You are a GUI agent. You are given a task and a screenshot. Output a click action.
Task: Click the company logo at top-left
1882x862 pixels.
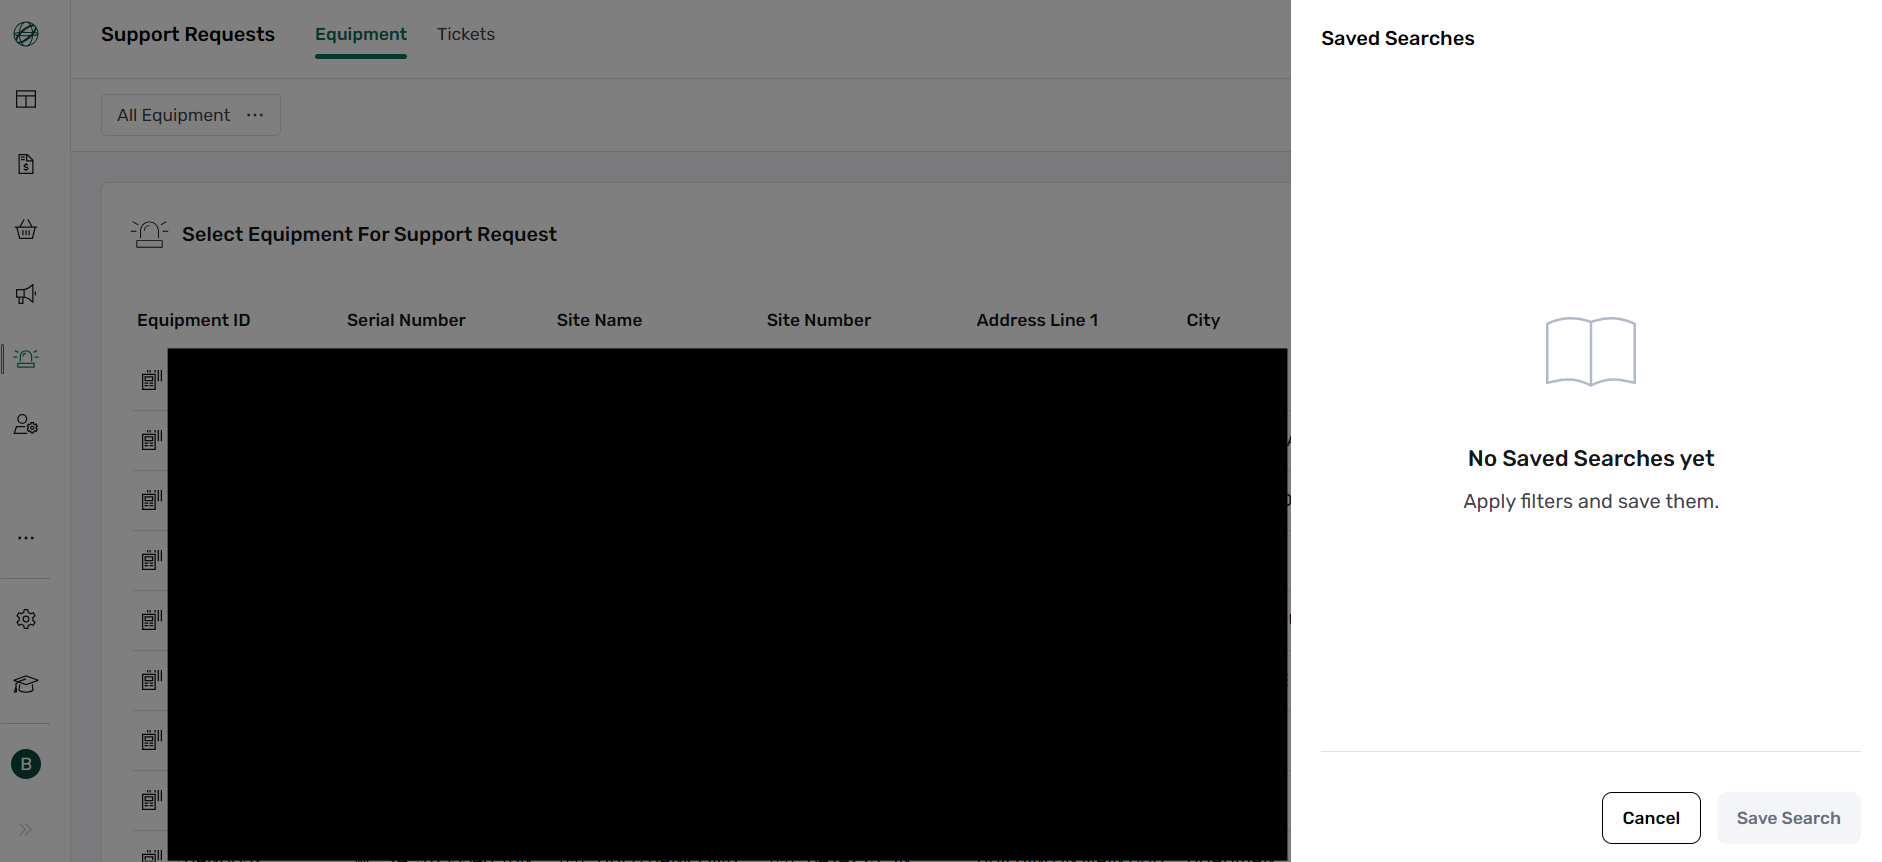pyautogui.click(x=26, y=34)
